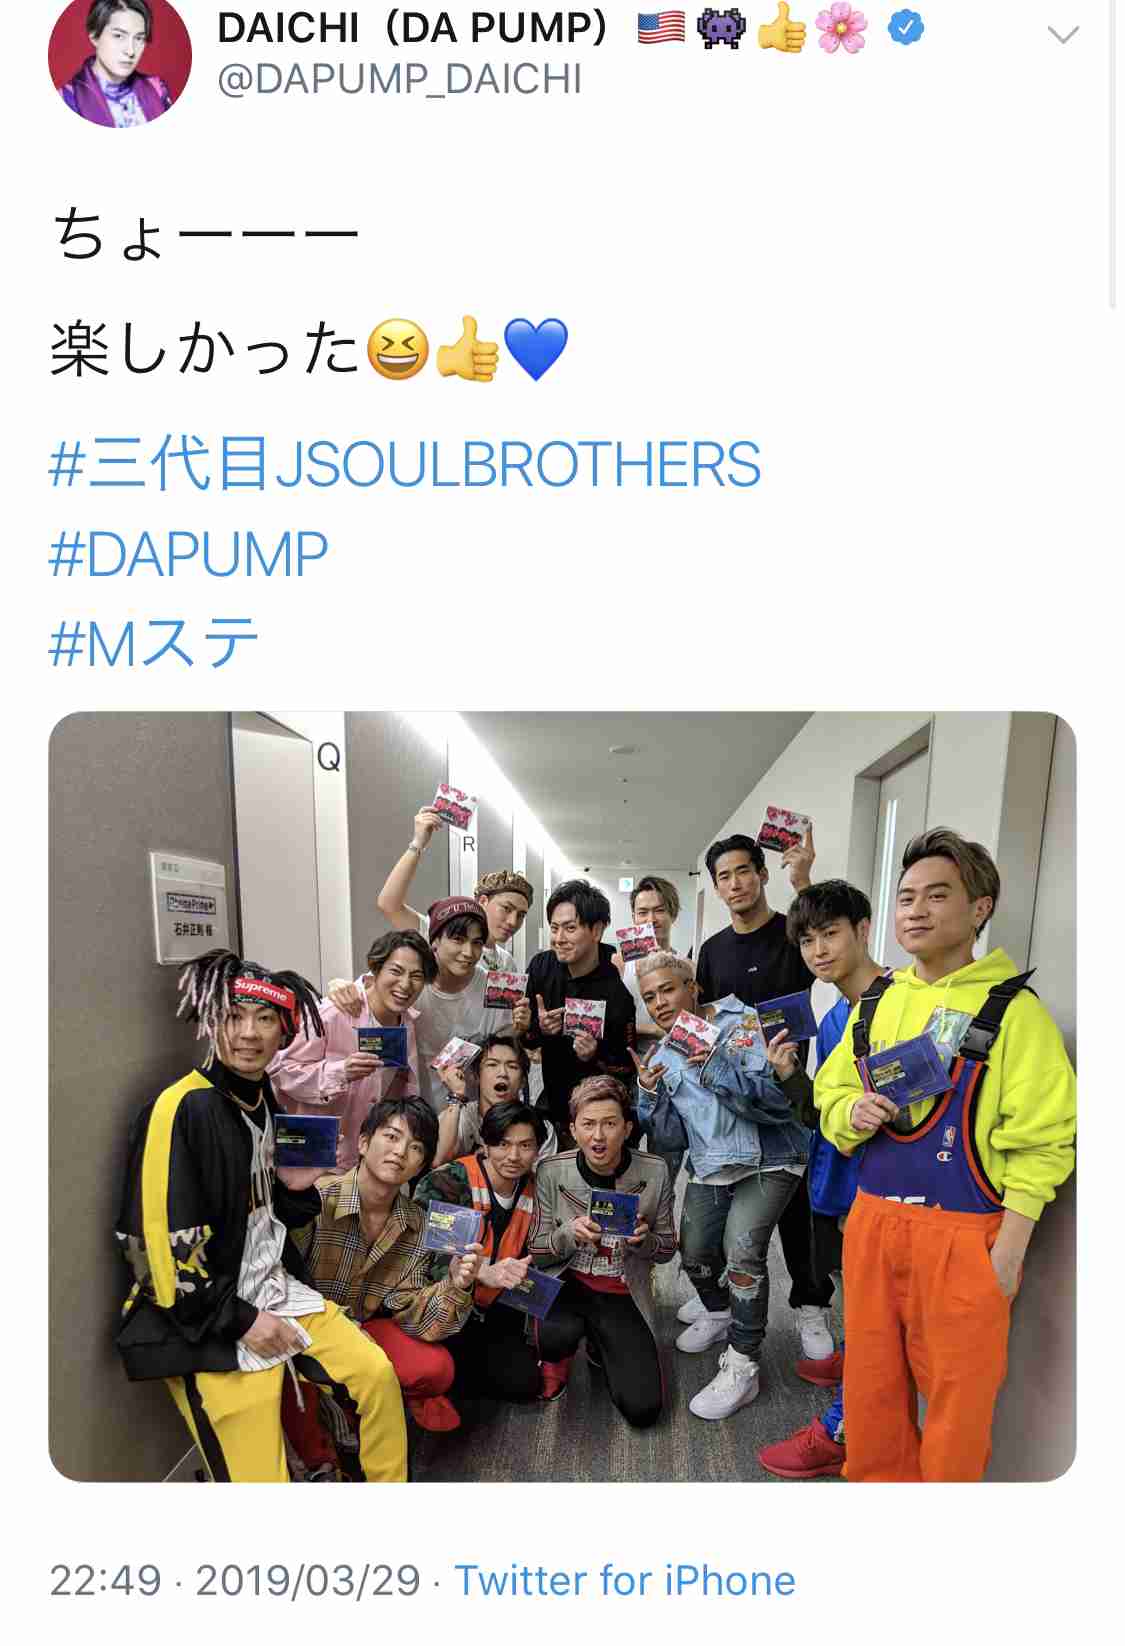Tap the 22:49 · 2019/03/29 timestamp

[x=235, y=1581]
